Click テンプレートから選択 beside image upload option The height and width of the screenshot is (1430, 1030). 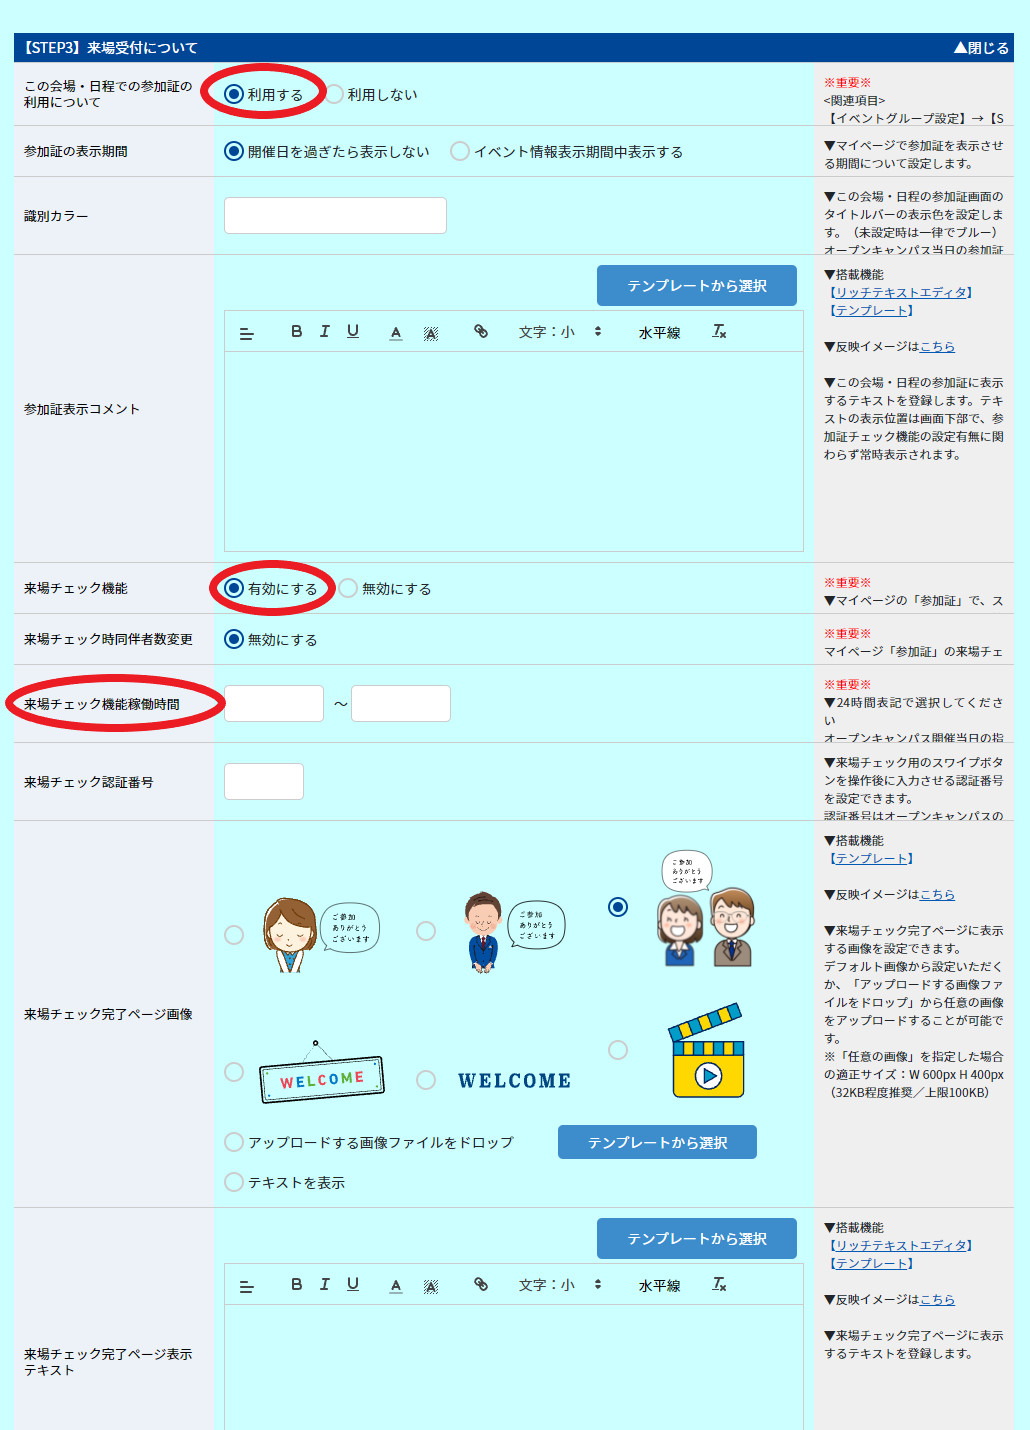click(x=657, y=1142)
